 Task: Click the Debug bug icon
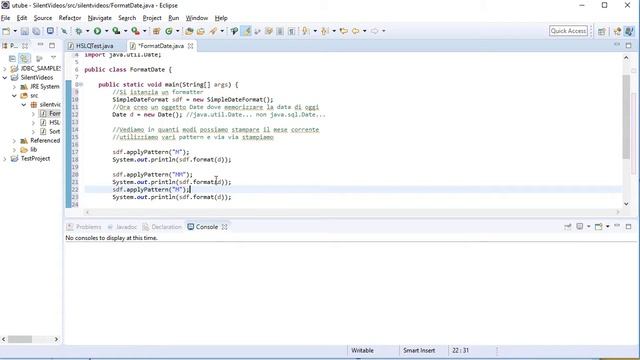(79, 31)
